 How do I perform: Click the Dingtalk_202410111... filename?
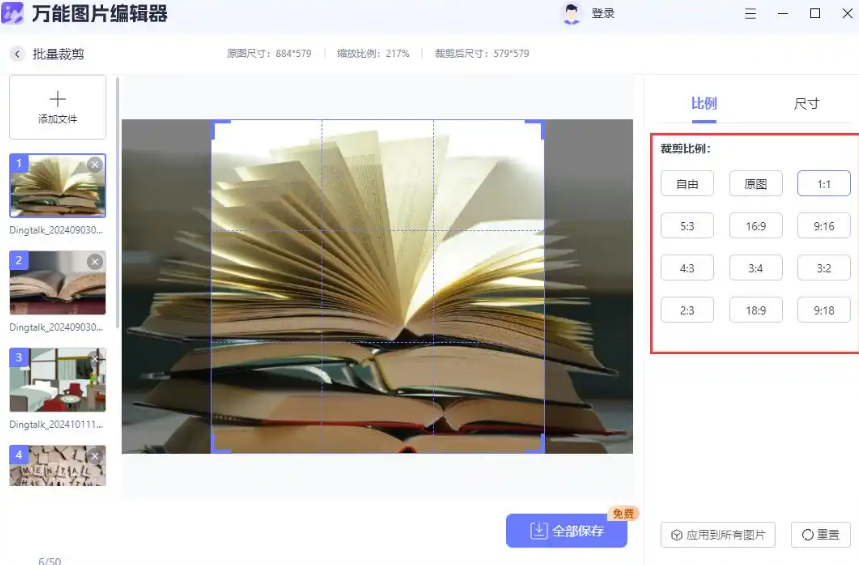coord(56,424)
